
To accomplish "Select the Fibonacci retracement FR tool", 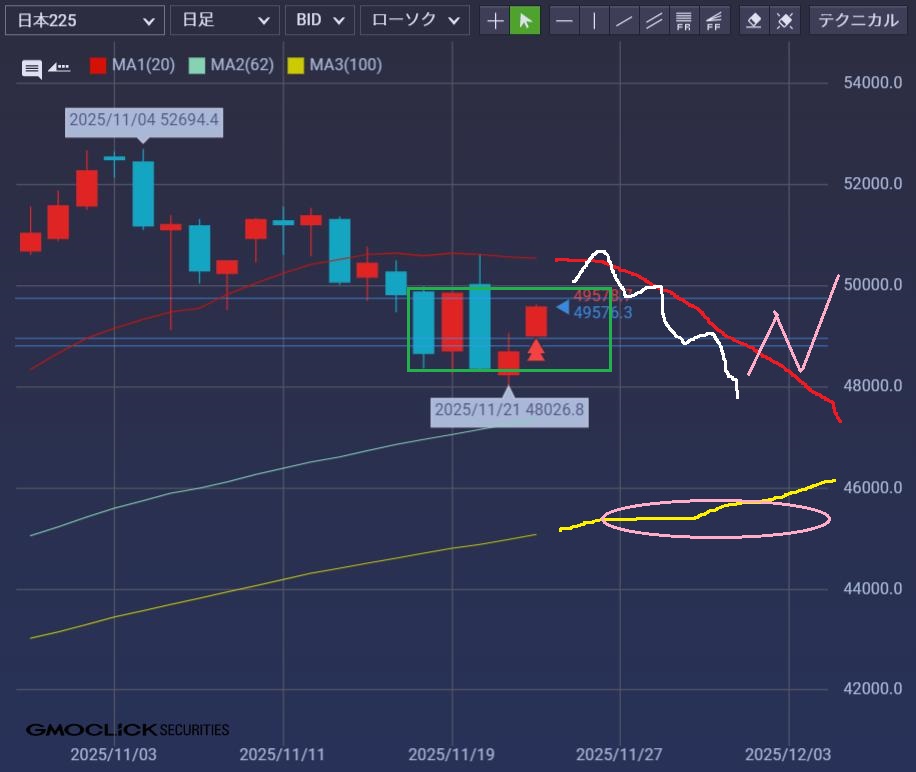I will click(685, 20).
